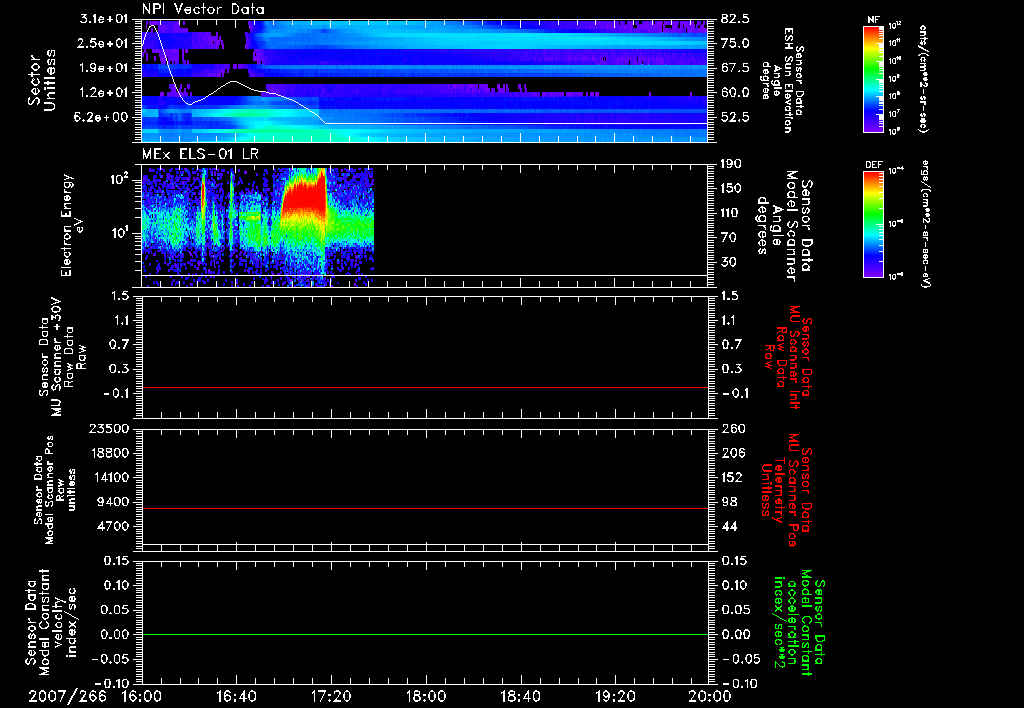This screenshot has width=1024, height=708.
Task: Click the "9400" scanner position tick
Action: 113,502
